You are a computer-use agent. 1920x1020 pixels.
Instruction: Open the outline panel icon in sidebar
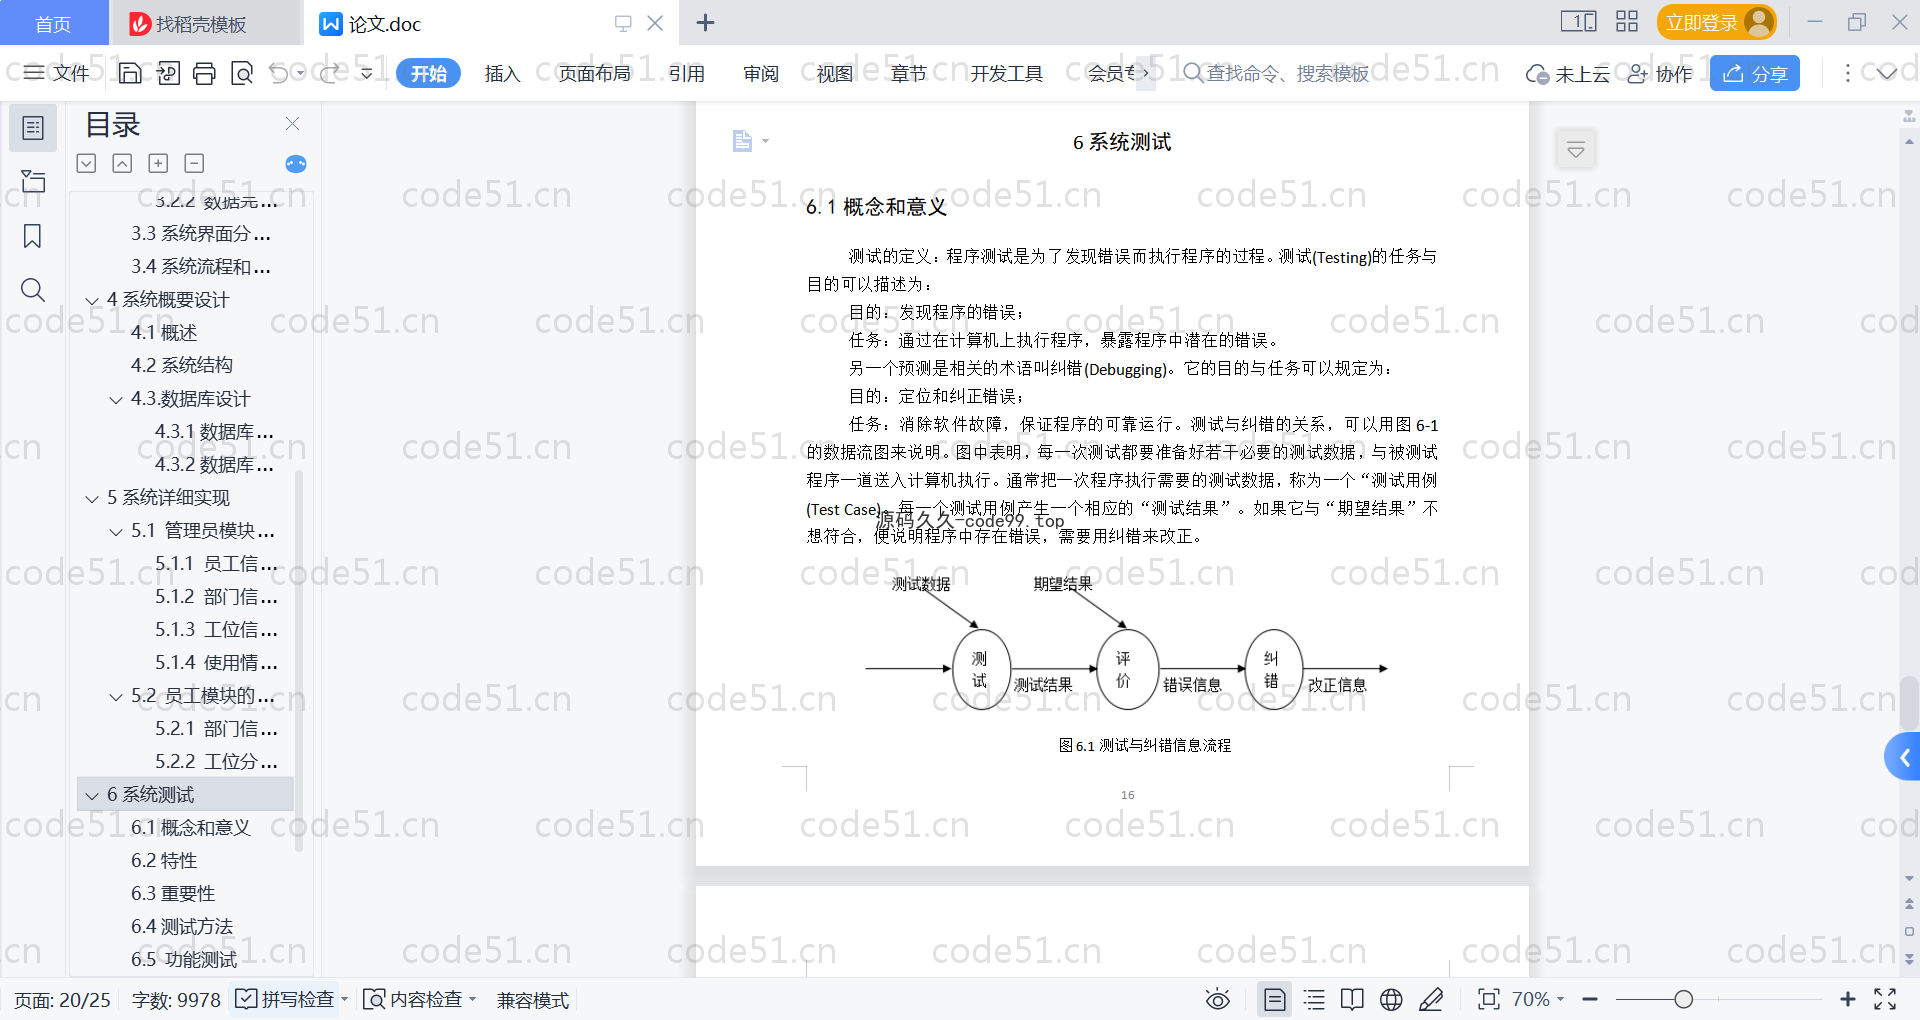click(33, 128)
